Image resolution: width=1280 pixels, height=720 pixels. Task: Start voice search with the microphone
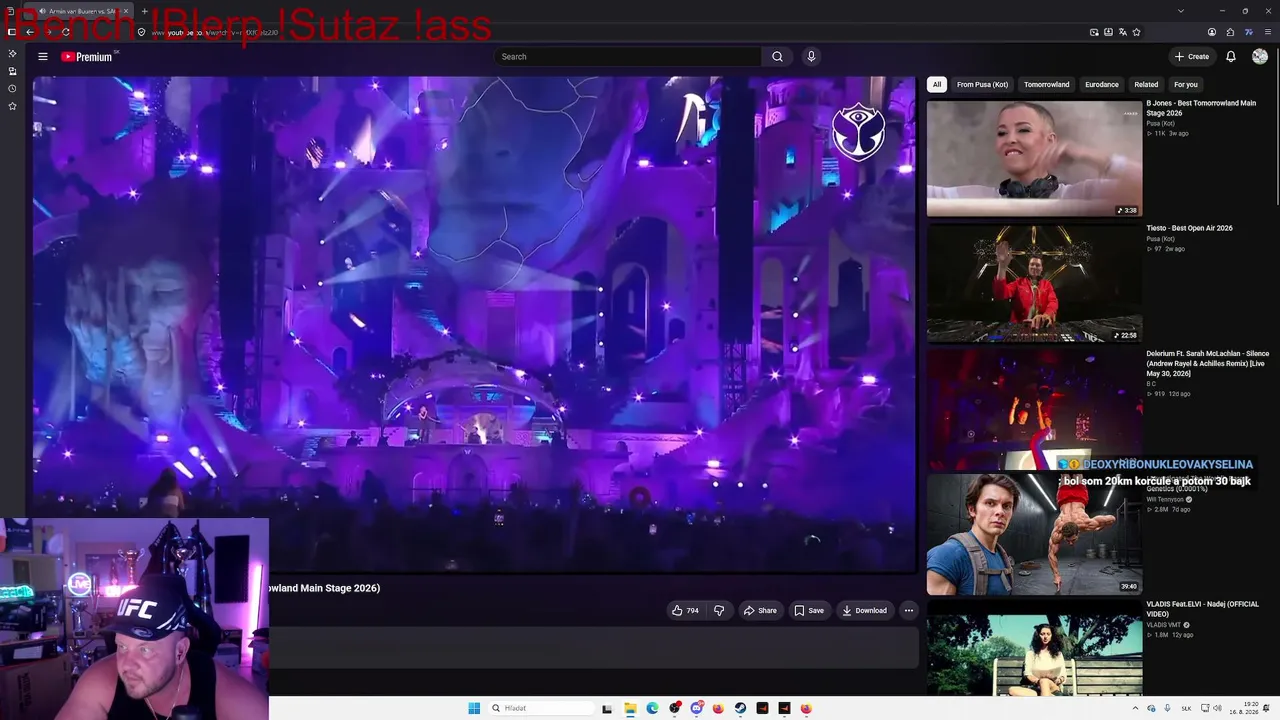point(811,57)
